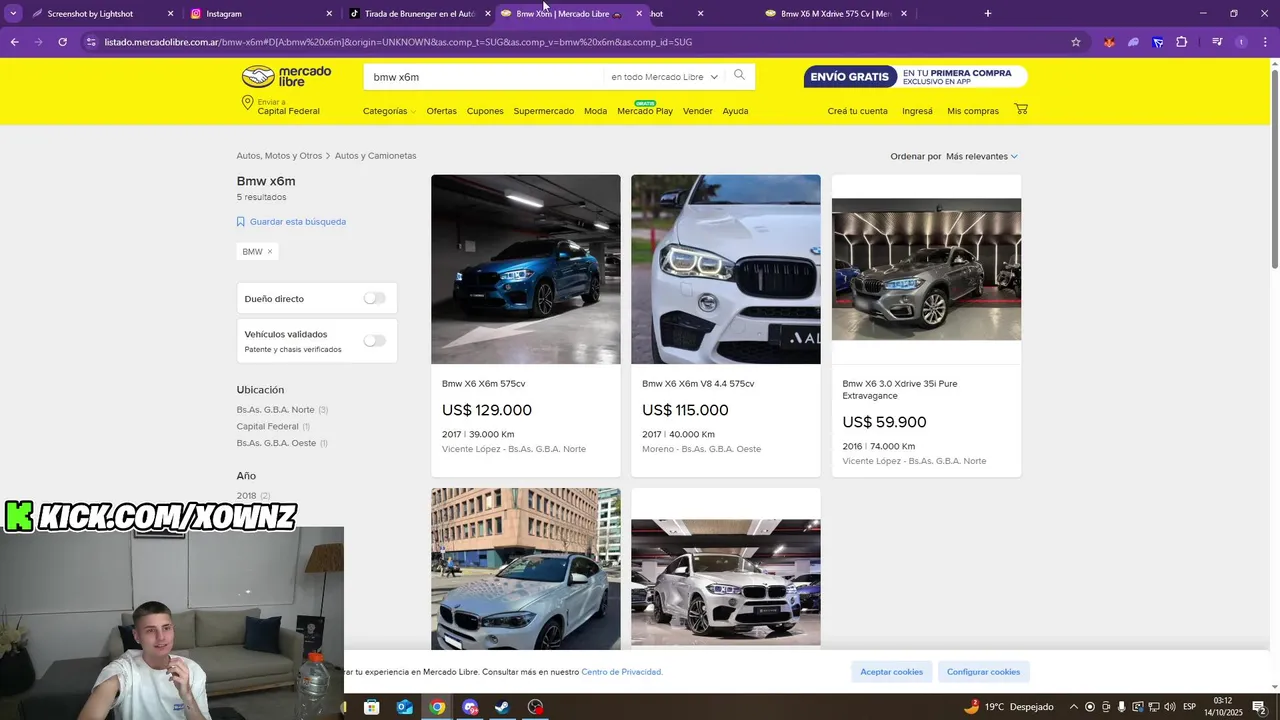Viewport: 1280px width, 720px height.
Task: Click Ayuda in the navigation bar
Action: tap(735, 111)
